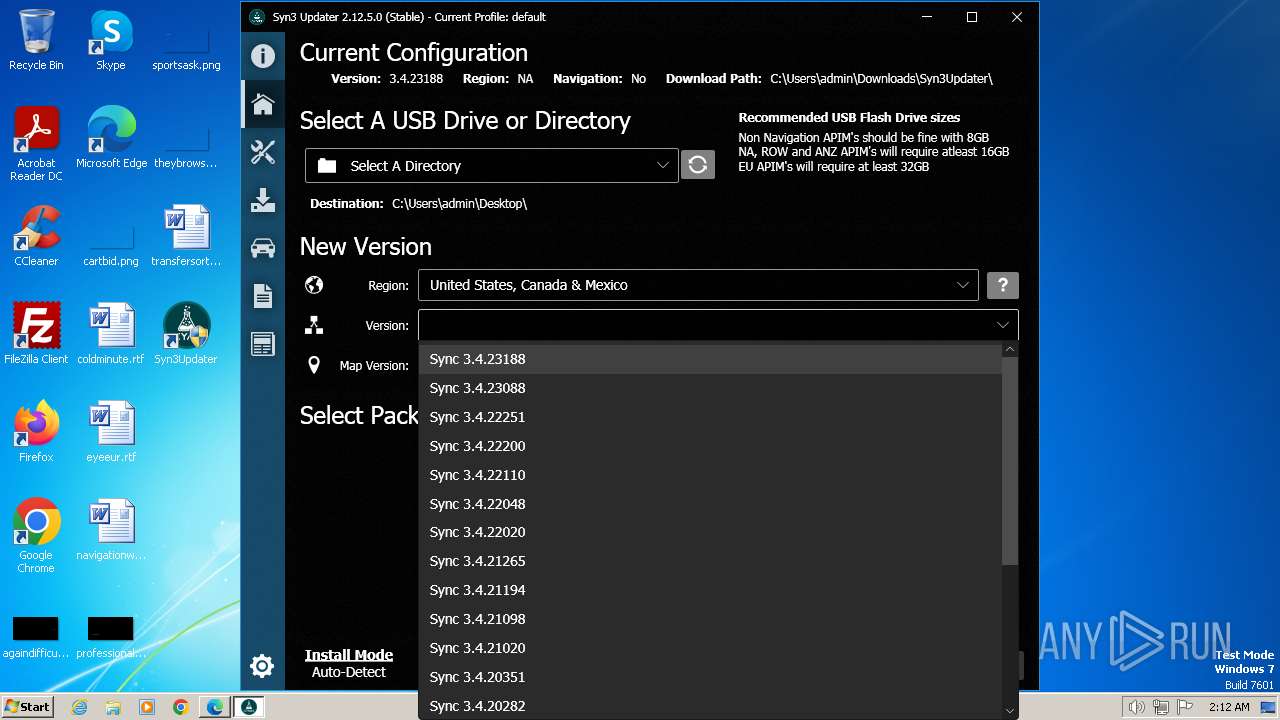Open Select A Directory drive dropdown
The width and height of the screenshot is (1280, 720).
click(x=492, y=165)
